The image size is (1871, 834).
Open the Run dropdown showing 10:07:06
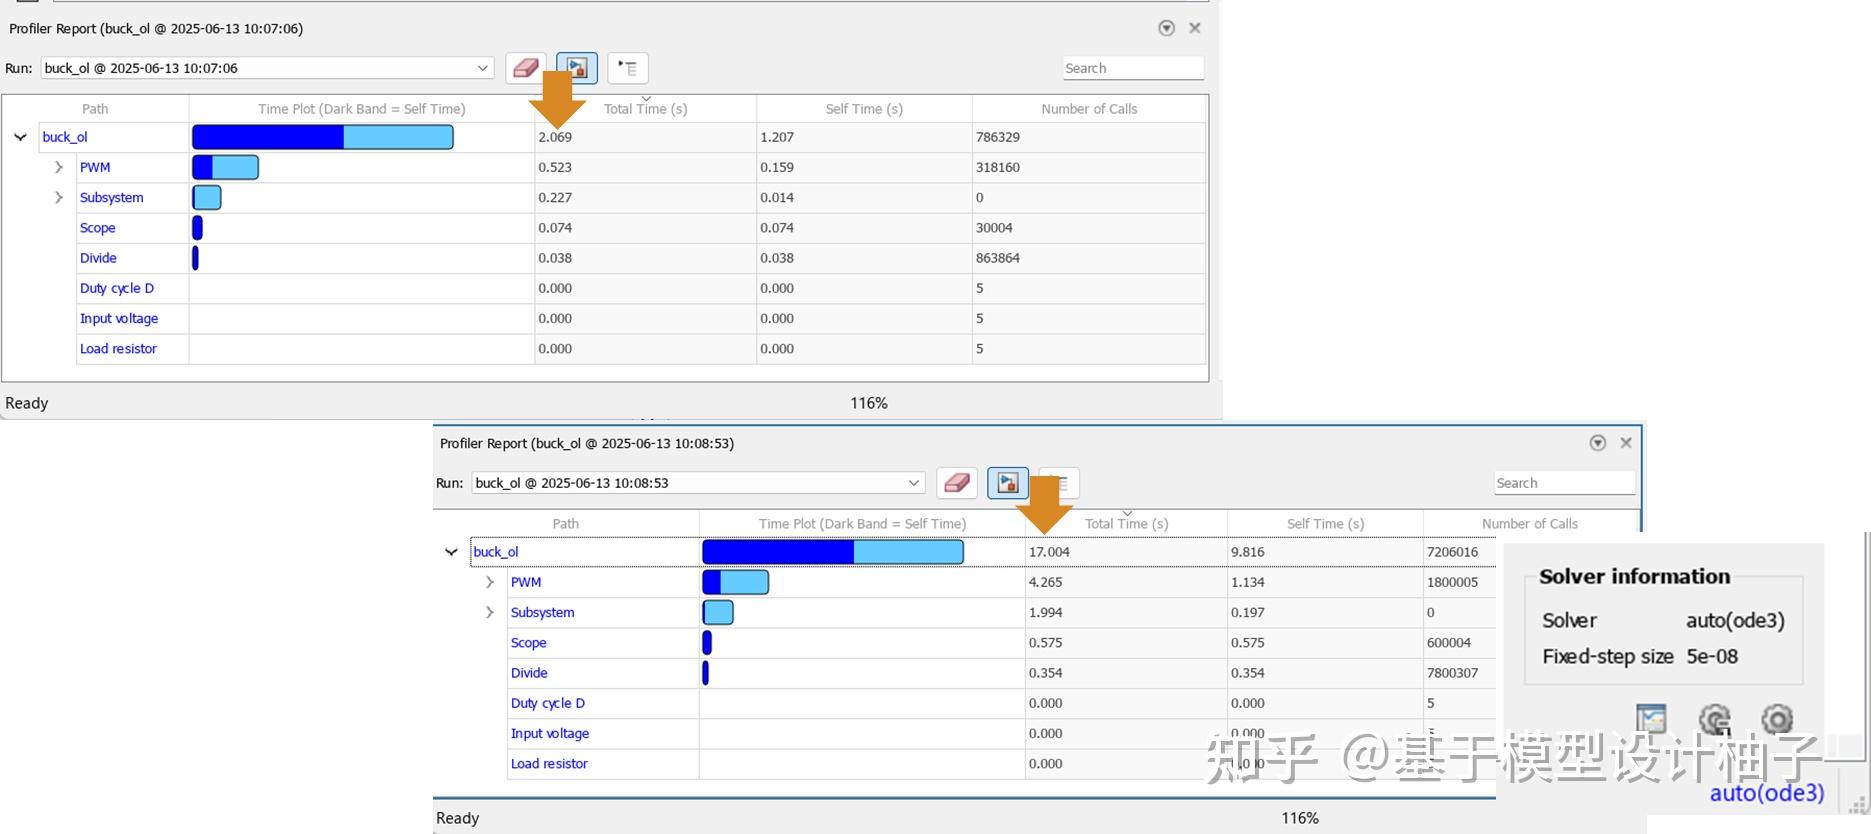tap(267, 68)
